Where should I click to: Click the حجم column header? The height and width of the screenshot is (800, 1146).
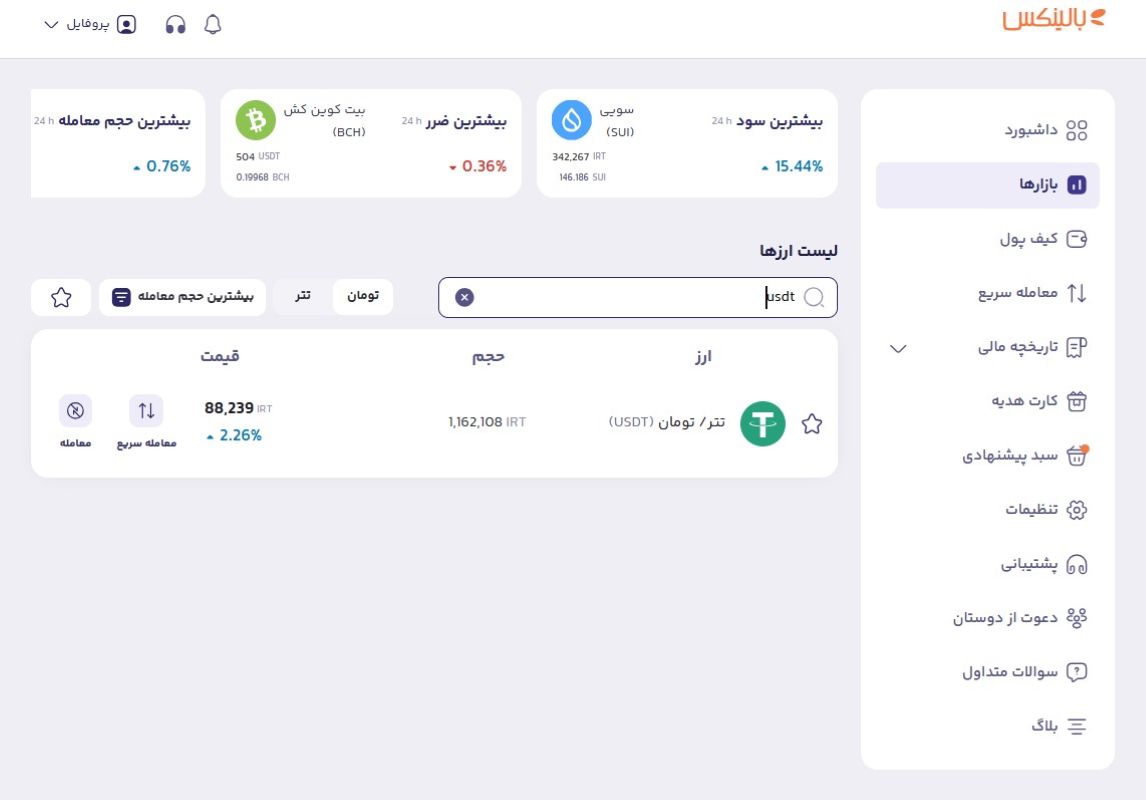(488, 357)
